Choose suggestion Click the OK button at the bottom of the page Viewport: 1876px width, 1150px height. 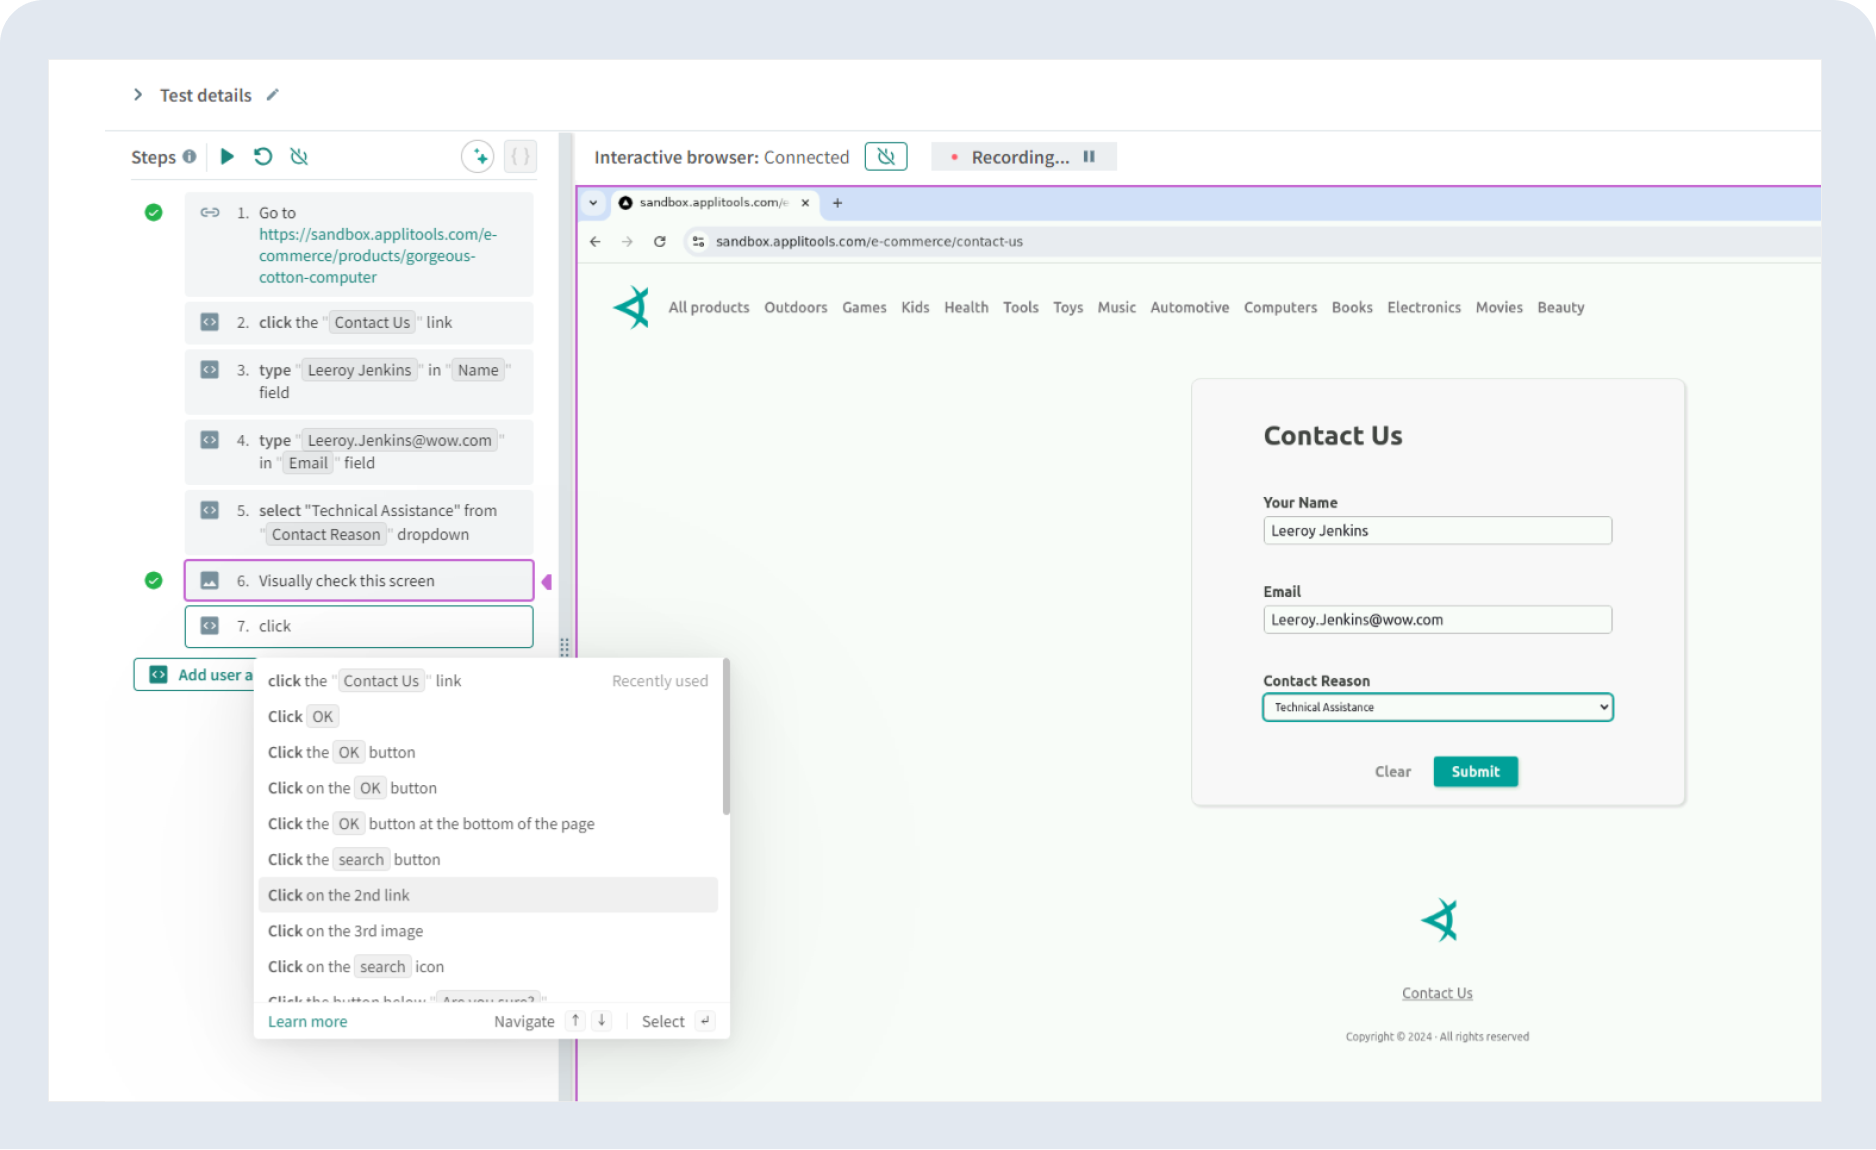488,824
